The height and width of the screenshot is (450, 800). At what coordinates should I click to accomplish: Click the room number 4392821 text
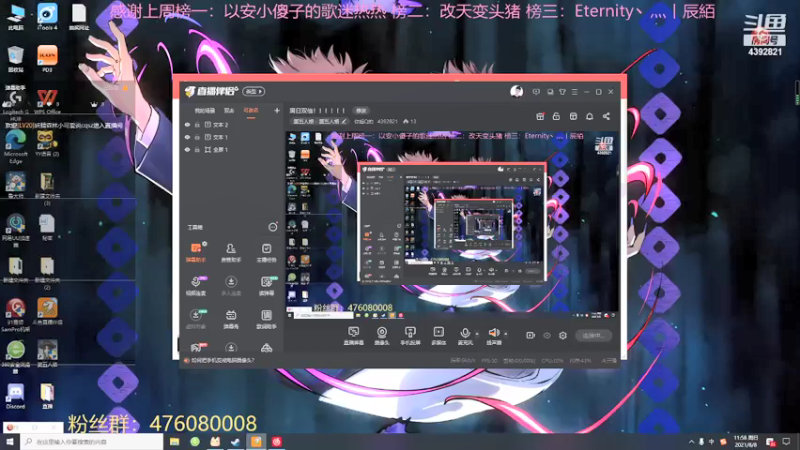[x=387, y=121]
